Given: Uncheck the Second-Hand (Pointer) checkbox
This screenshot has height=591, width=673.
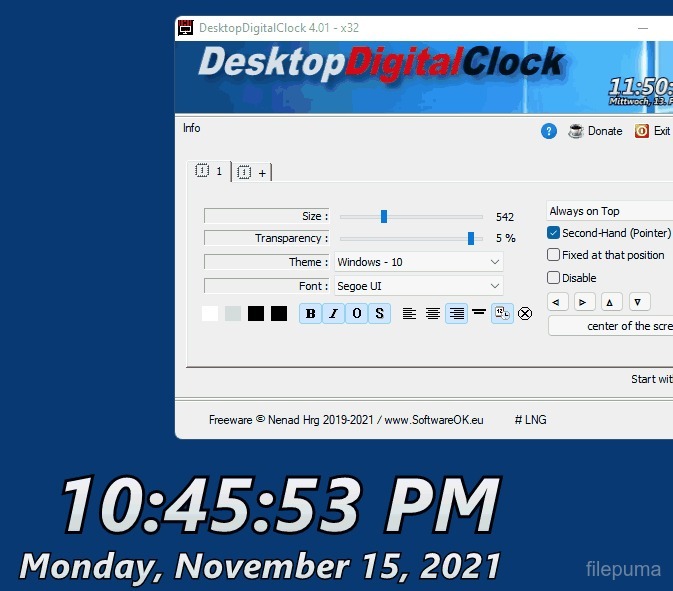Looking at the screenshot, I should (x=554, y=233).
